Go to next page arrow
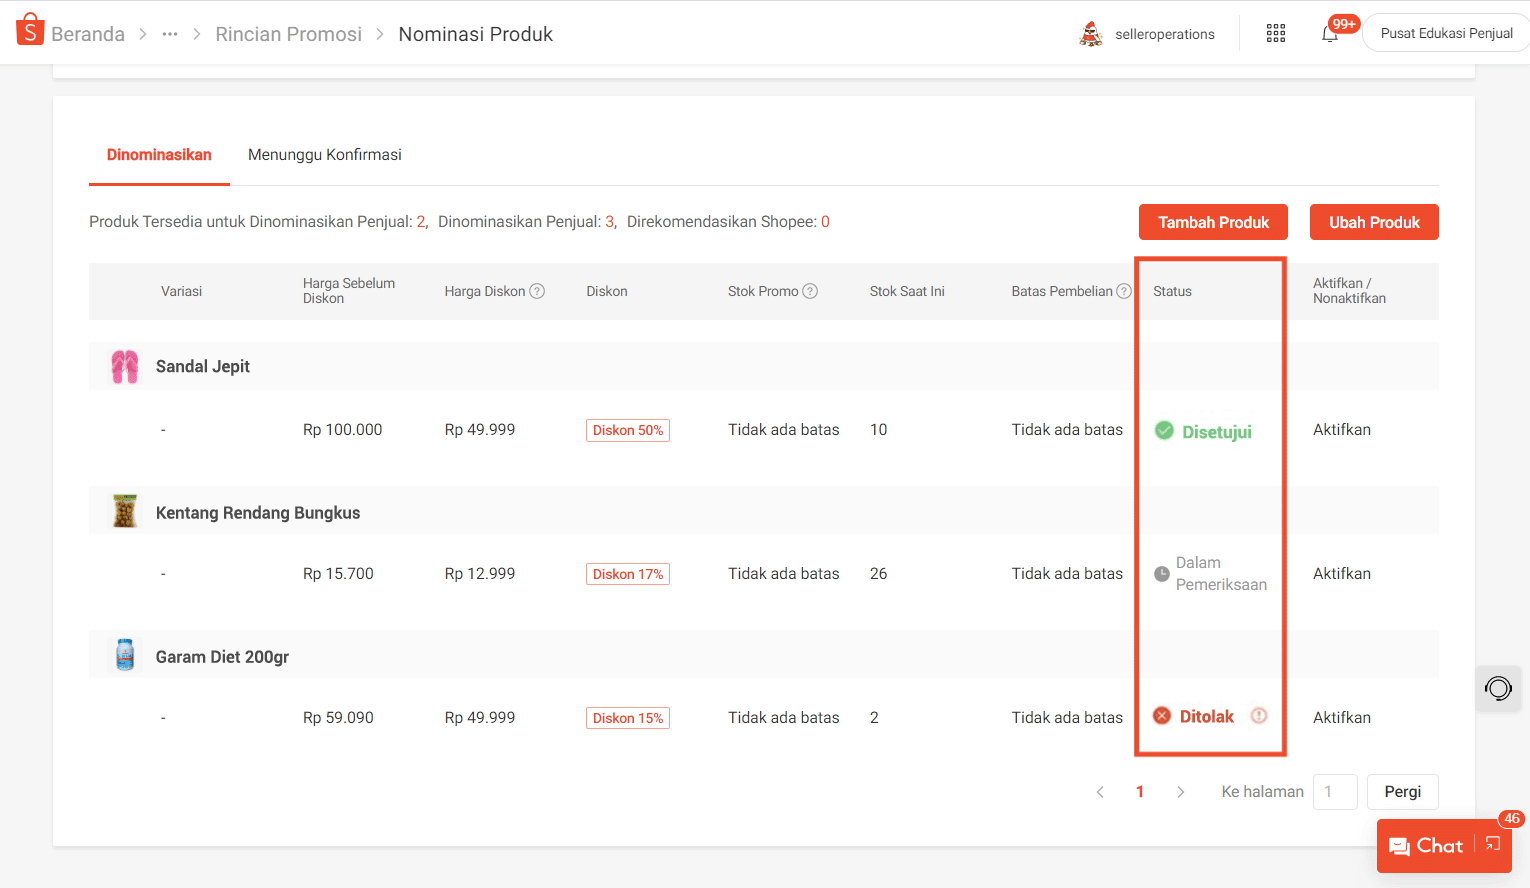Screen dimensions: 1530x888 (x=1180, y=792)
